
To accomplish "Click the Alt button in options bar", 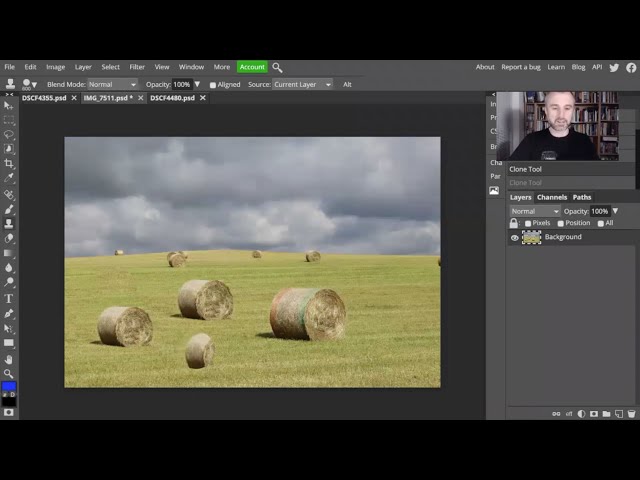I will 347,84.
